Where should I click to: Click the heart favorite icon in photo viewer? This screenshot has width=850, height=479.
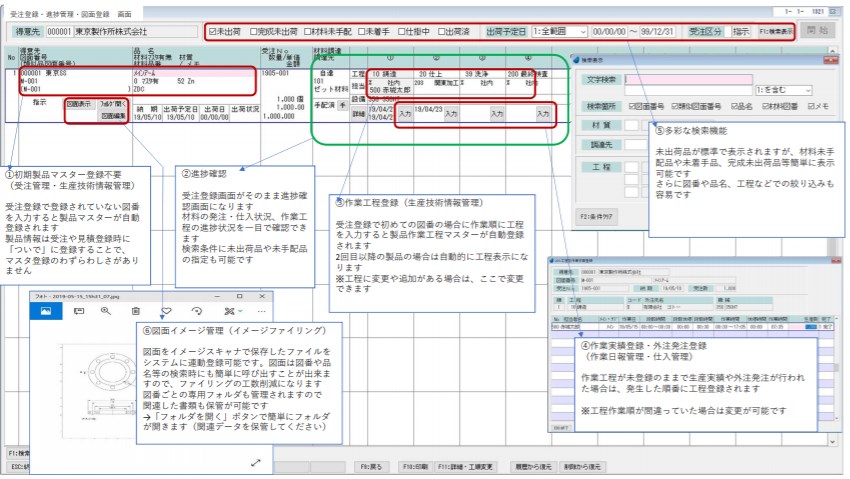point(166,311)
